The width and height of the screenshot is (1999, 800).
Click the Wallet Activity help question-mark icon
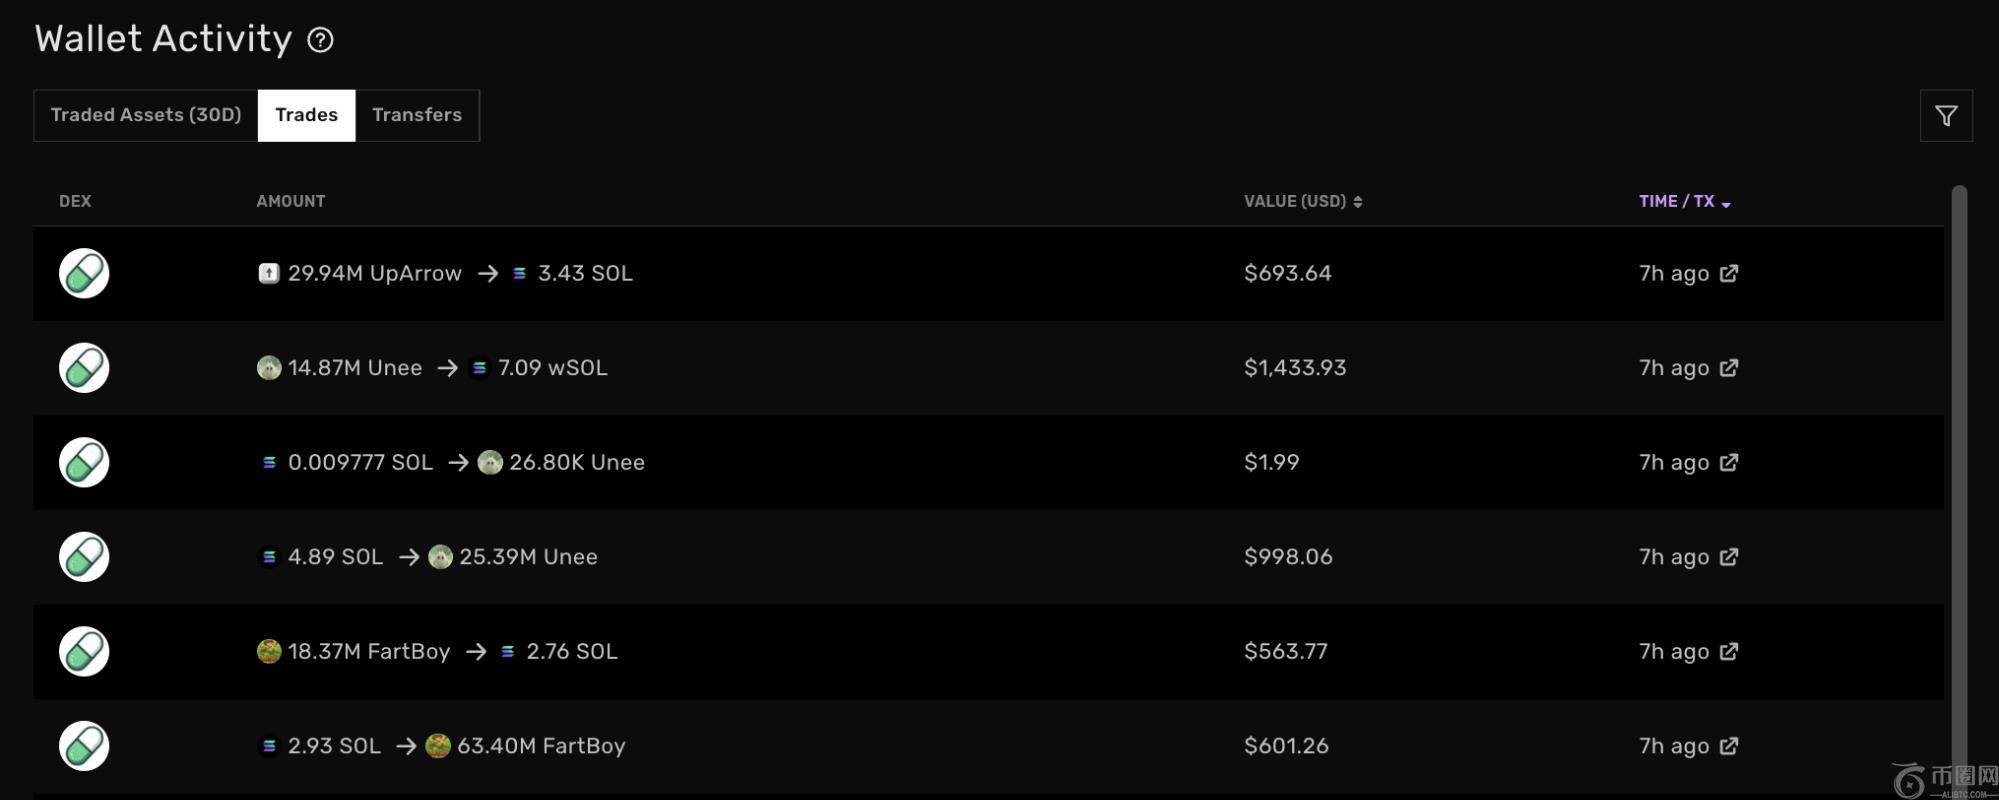[x=320, y=40]
